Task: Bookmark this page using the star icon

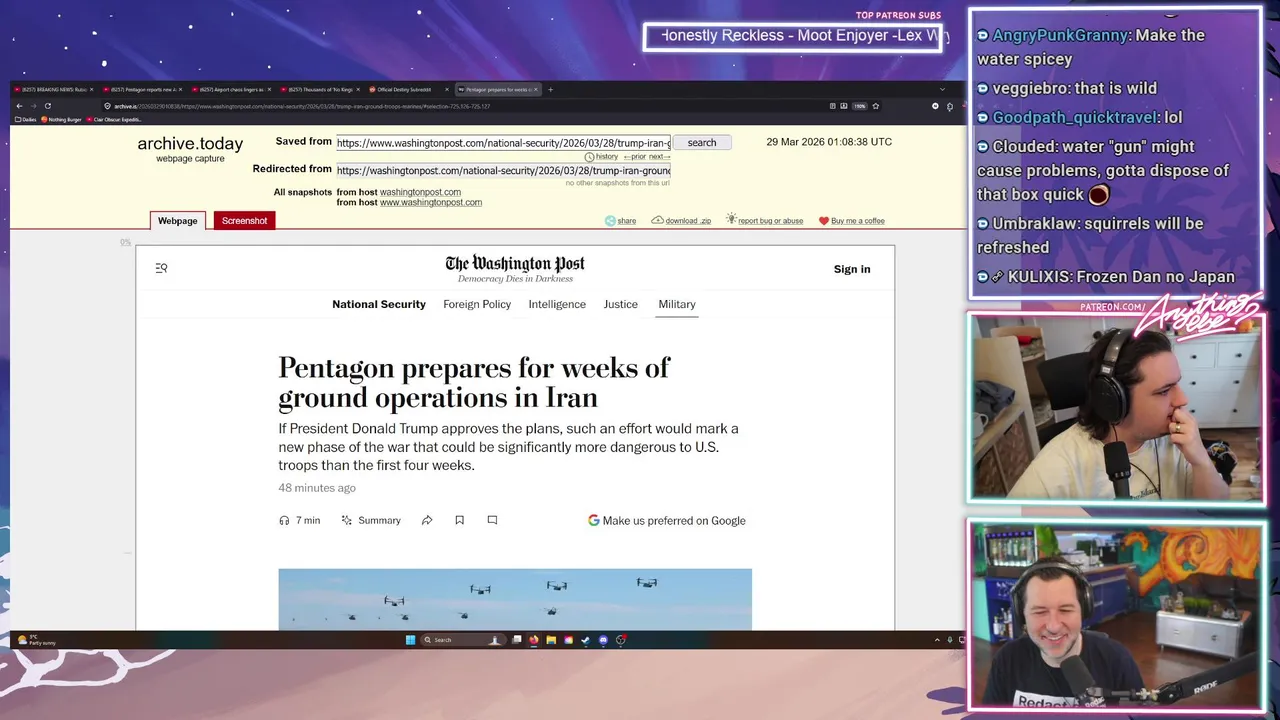Action: point(875,106)
